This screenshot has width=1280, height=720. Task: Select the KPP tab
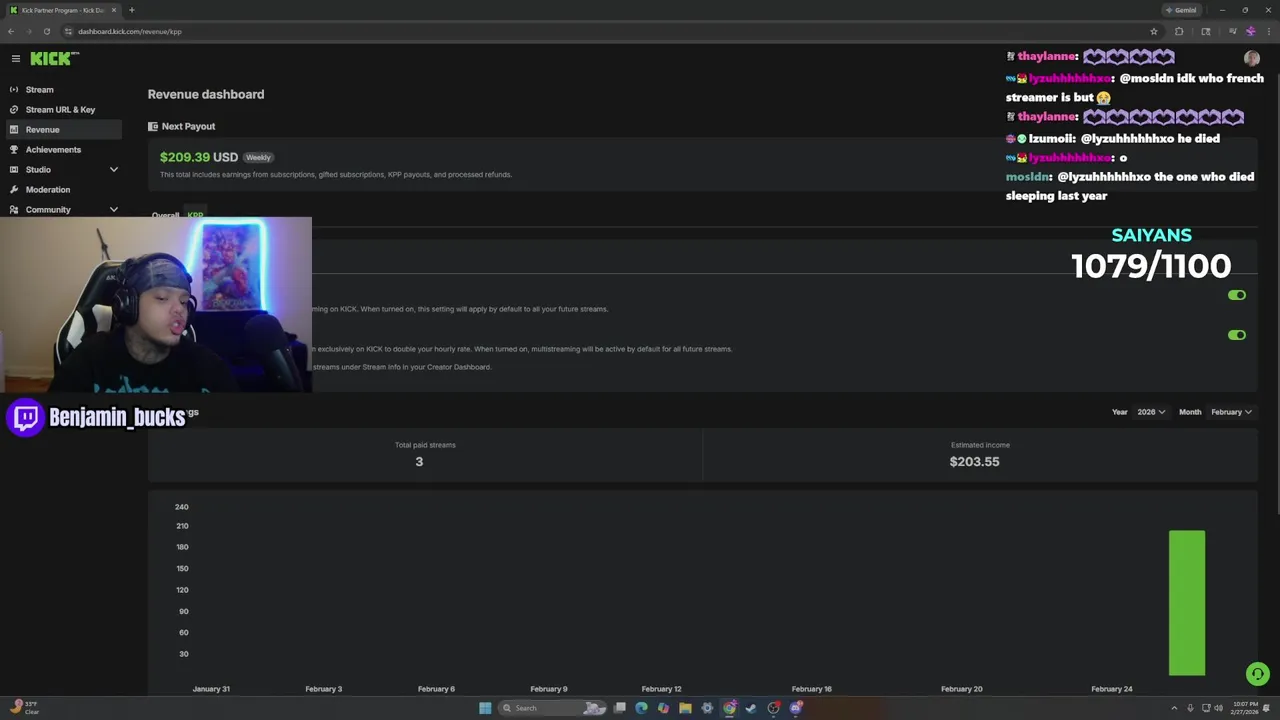click(195, 215)
